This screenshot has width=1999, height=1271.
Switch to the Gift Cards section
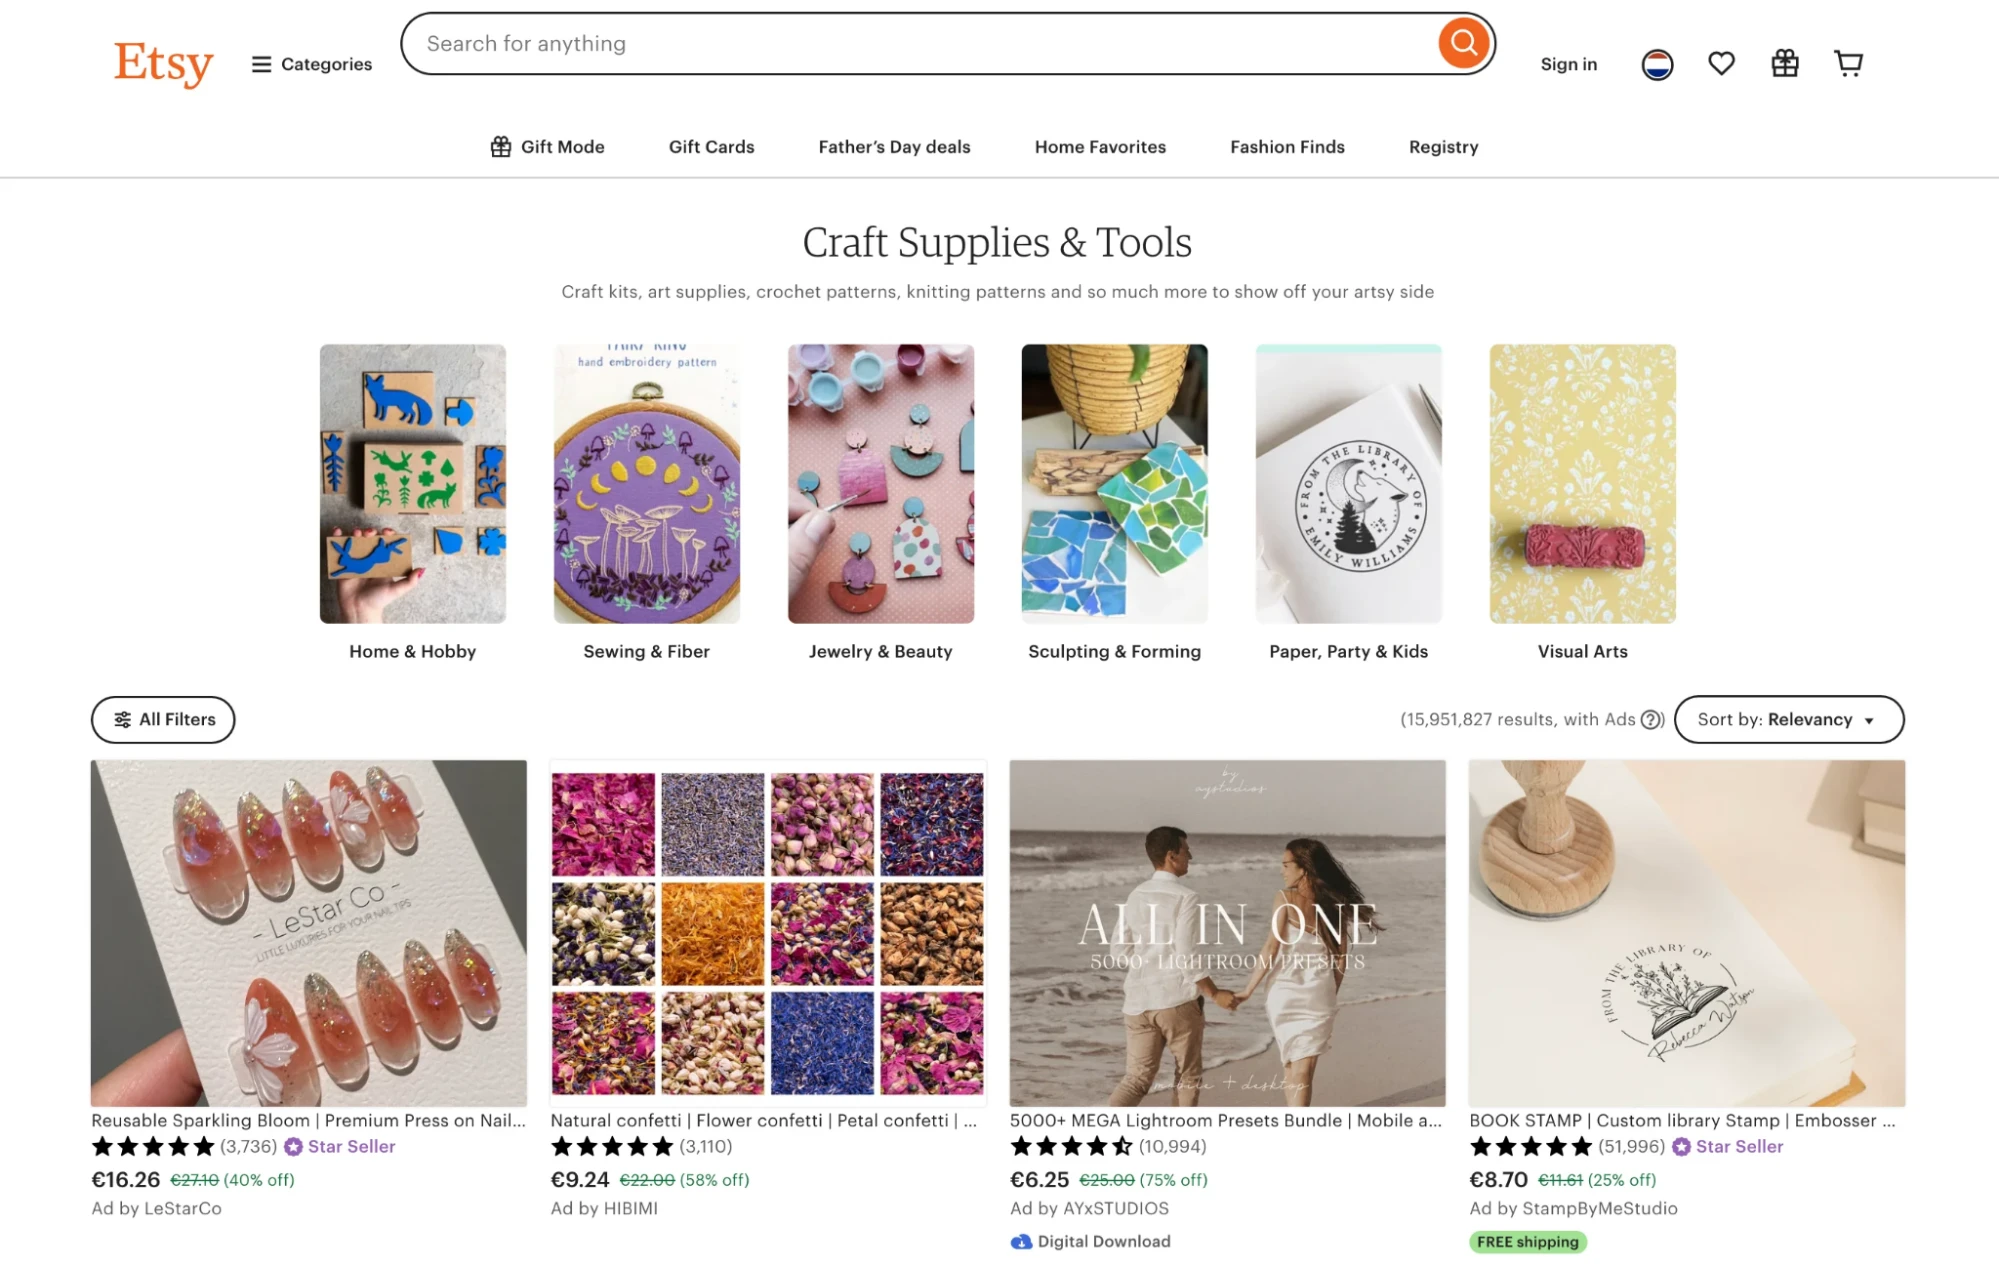click(711, 146)
